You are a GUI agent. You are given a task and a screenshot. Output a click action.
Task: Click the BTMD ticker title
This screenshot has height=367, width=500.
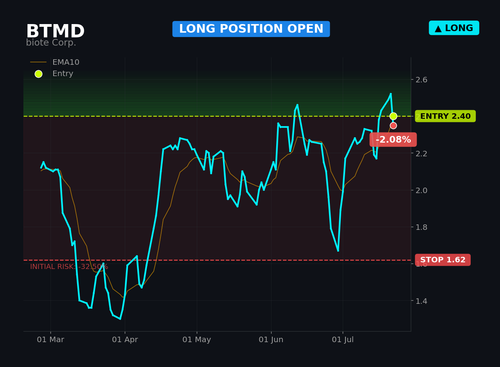55,31
